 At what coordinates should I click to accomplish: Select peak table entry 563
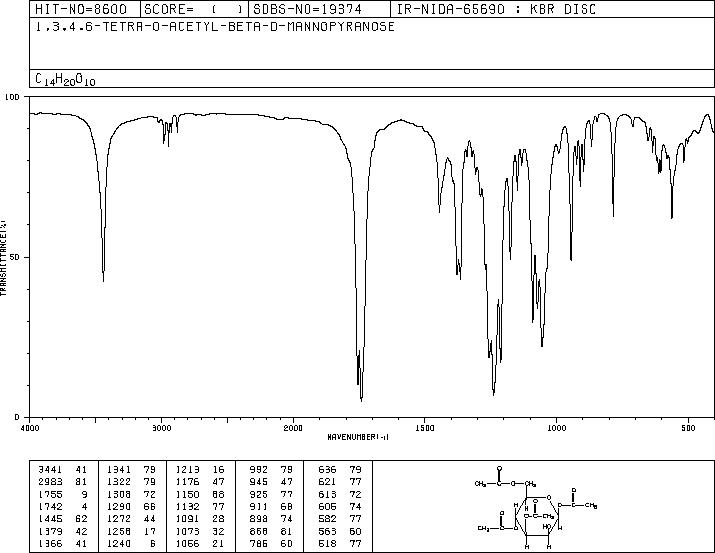(340, 531)
